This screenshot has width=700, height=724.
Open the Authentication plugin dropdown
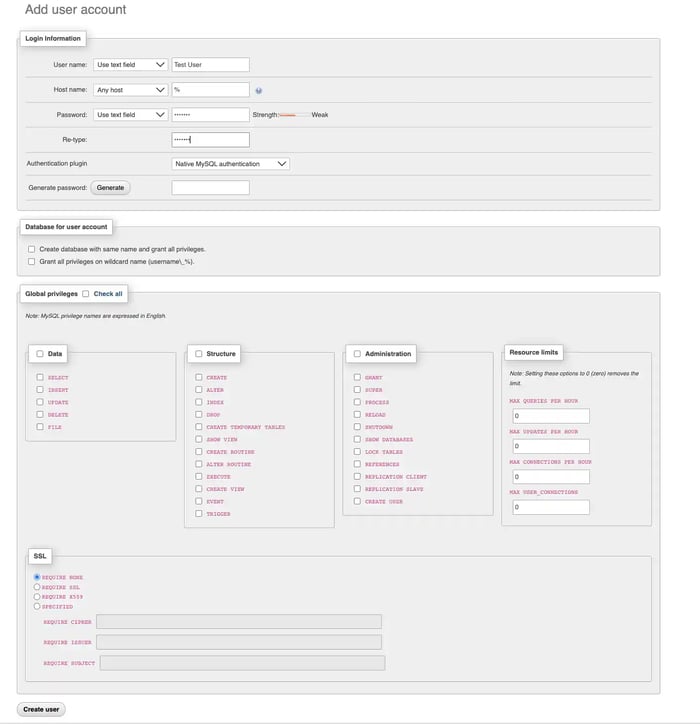pos(231,164)
